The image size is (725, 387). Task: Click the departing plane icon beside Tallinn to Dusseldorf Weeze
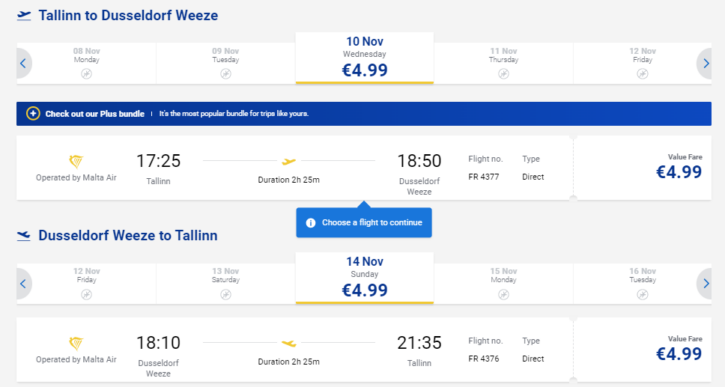pyautogui.click(x=24, y=16)
